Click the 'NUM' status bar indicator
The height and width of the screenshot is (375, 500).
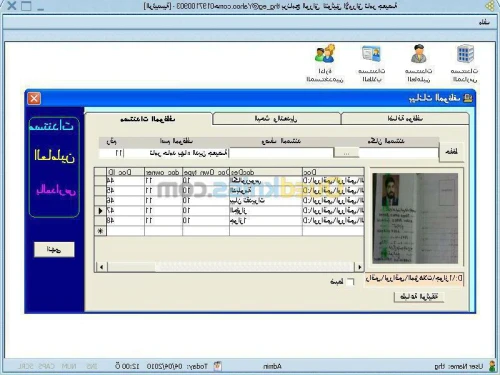pyautogui.click(x=69, y=366)
